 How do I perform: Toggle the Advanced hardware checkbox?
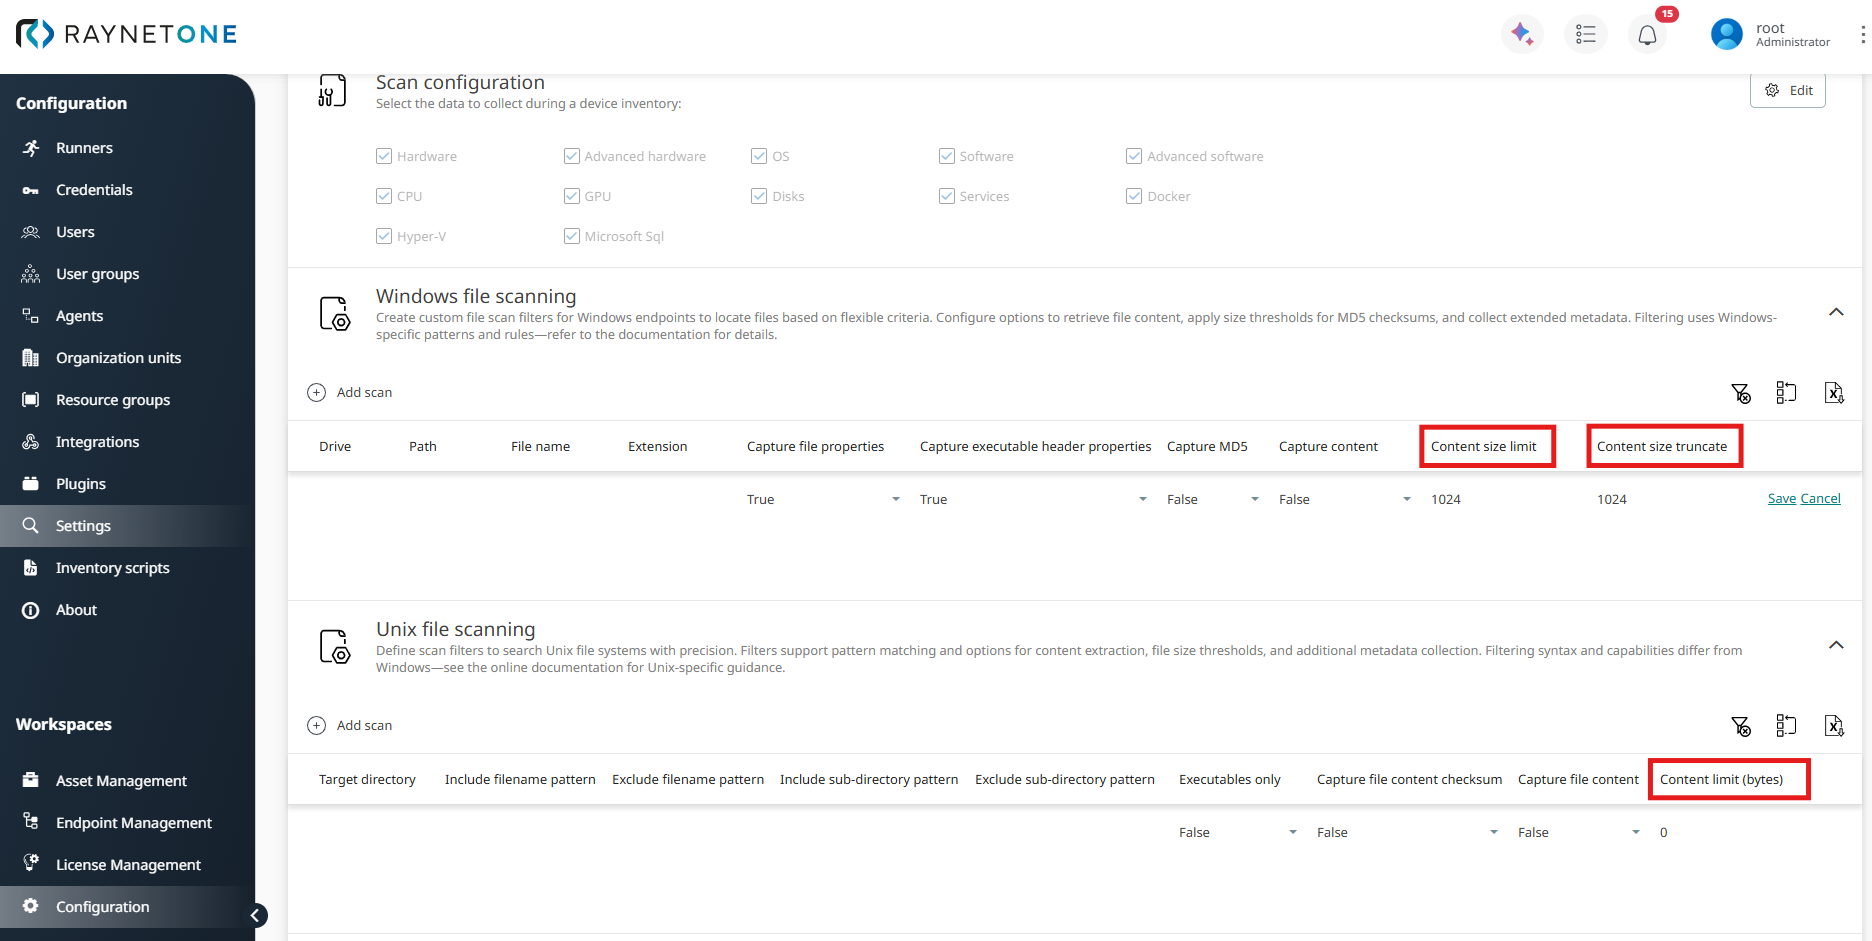pos(572,156)
